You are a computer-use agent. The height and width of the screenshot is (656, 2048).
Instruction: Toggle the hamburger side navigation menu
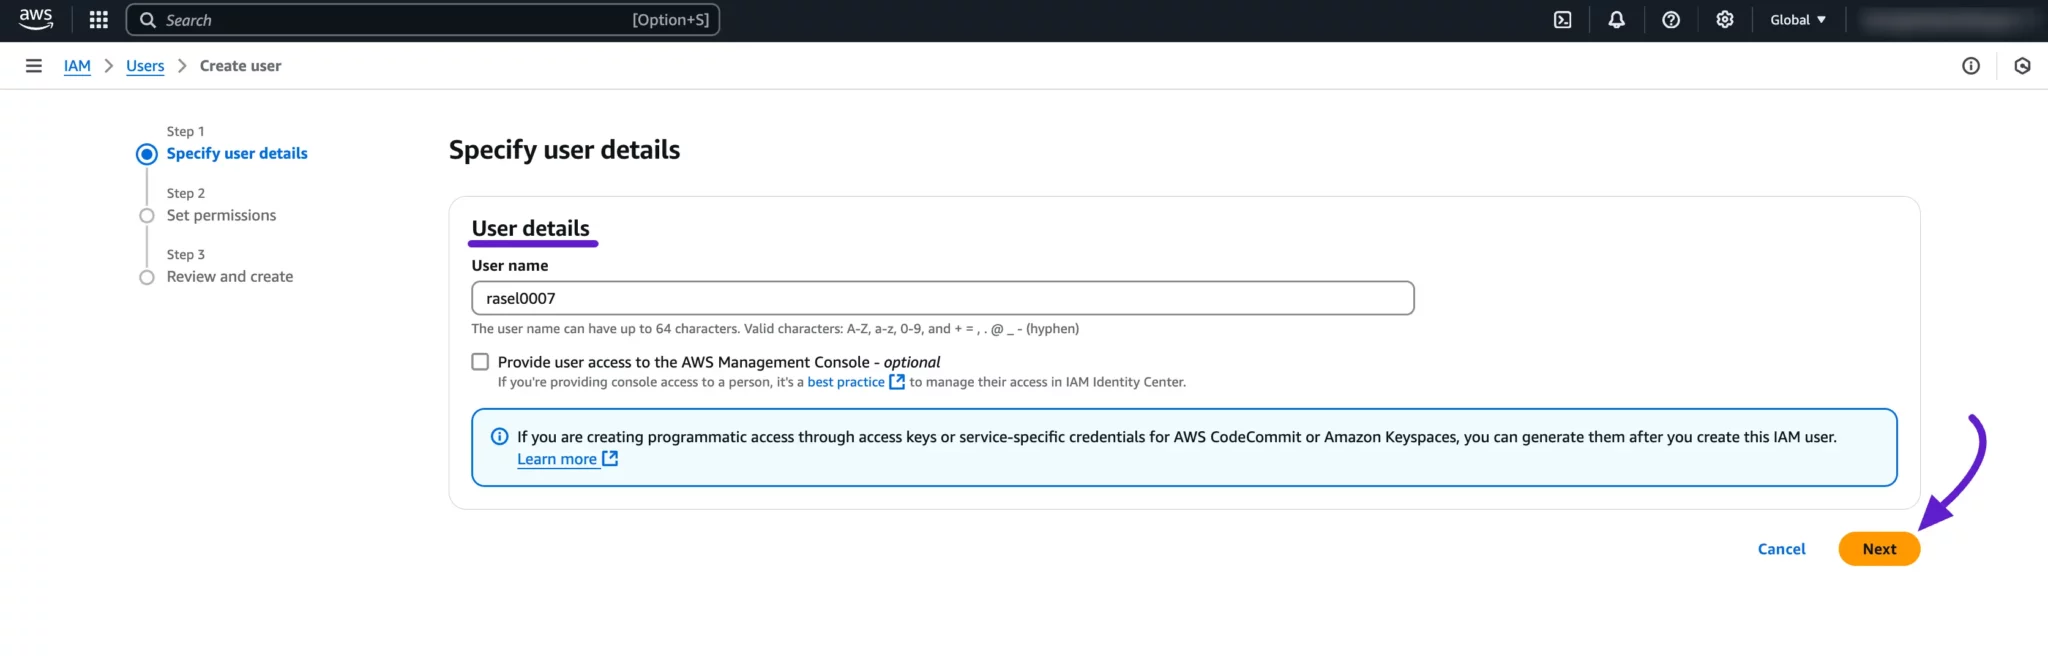[34, 66]
